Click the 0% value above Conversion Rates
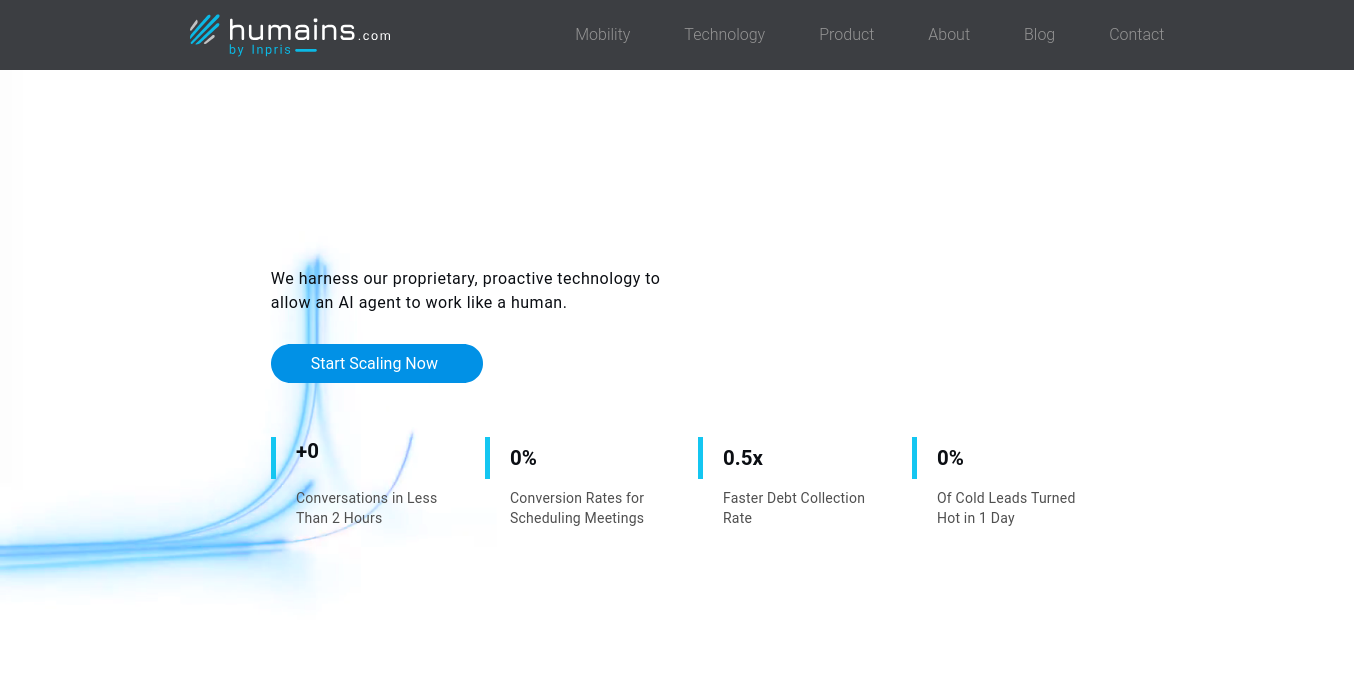The height and width of the screenshot is (682, 1366). 523,458
